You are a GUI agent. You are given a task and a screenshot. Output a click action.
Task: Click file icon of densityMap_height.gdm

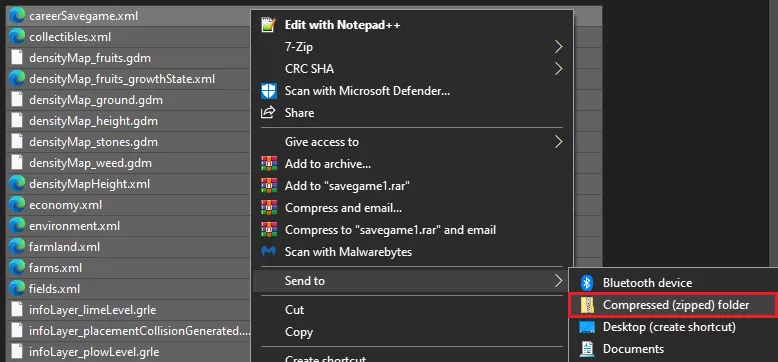17,121
